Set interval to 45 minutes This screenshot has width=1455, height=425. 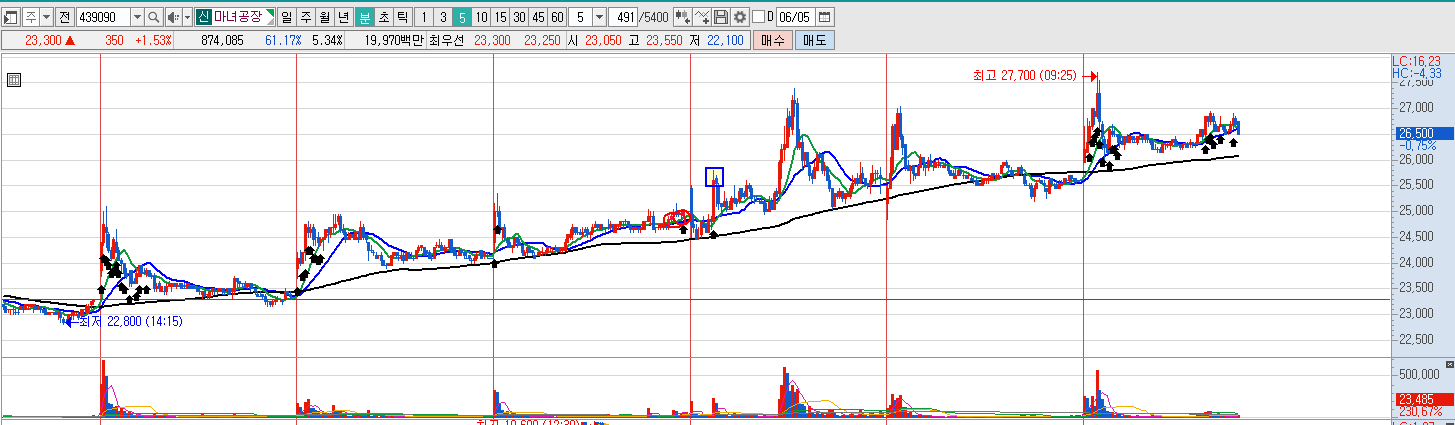[x=539, y=17]
